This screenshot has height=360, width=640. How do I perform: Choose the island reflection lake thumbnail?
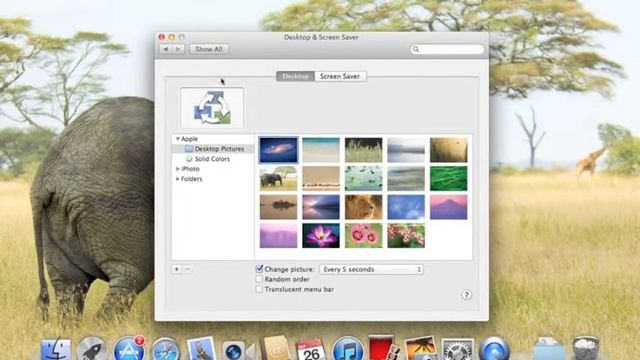click(278, 207)
